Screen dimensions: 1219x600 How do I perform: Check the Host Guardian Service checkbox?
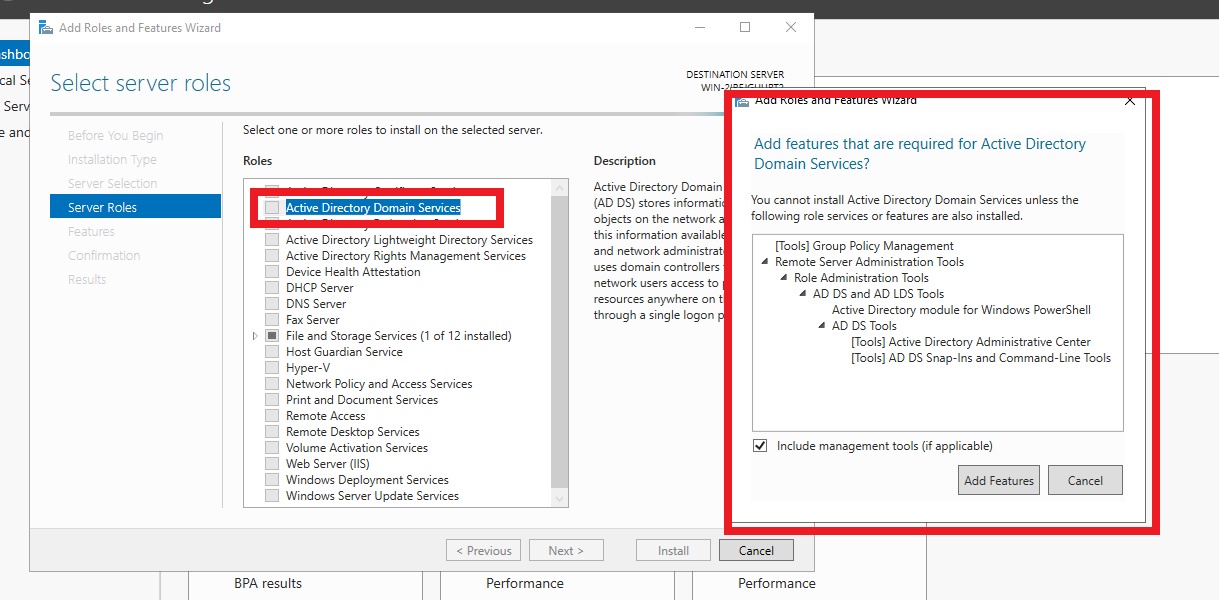(272, 352)
